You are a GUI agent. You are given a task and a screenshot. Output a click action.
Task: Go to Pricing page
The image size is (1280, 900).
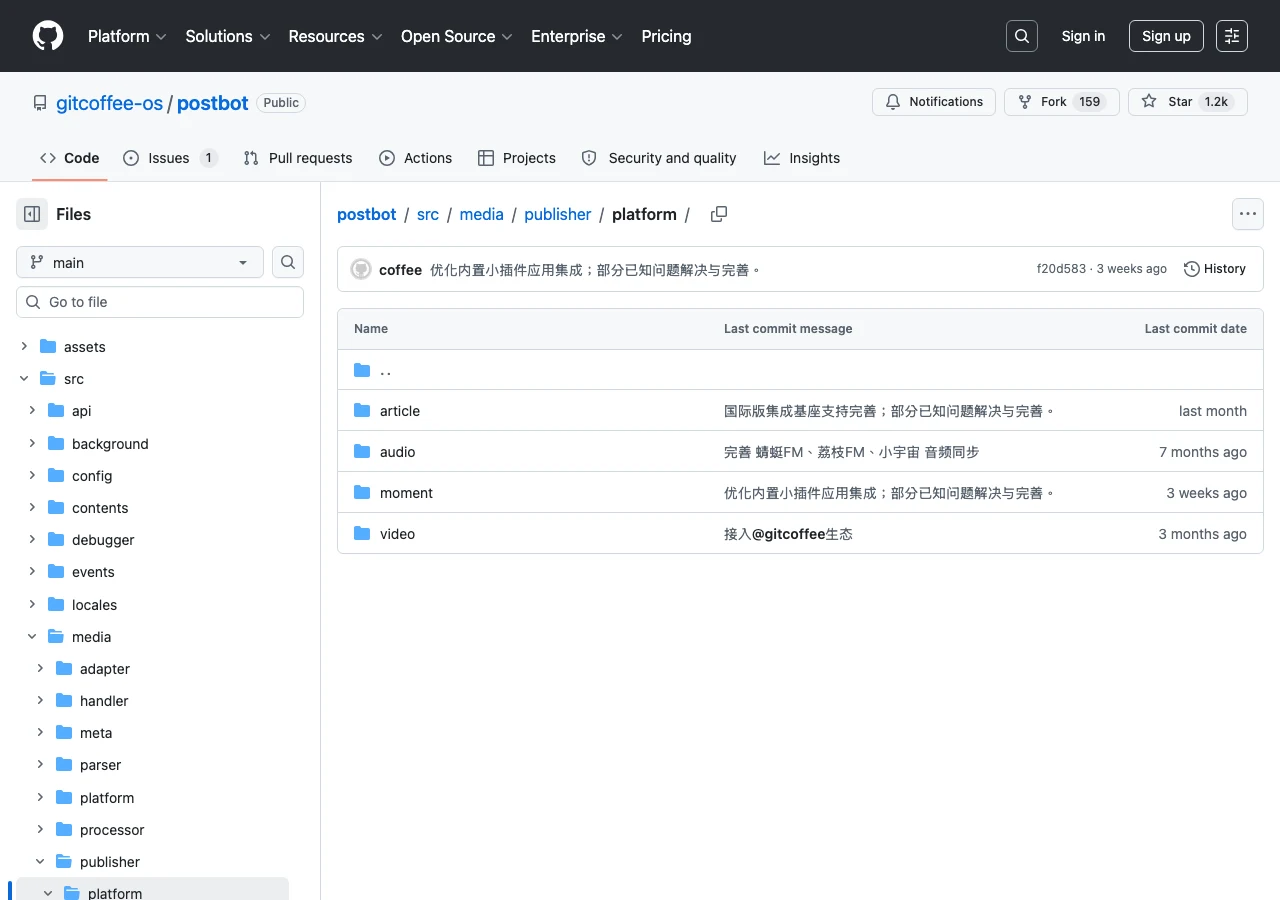666,36
